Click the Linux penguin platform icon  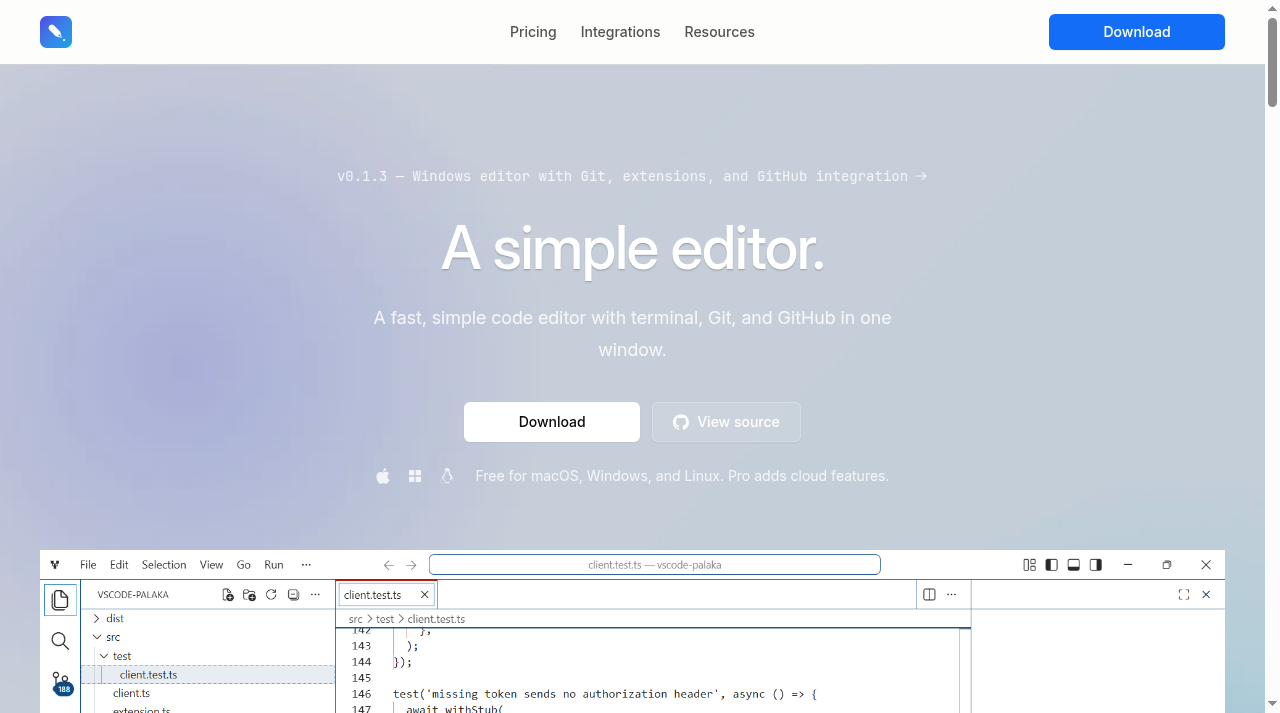tap(447, 476)
